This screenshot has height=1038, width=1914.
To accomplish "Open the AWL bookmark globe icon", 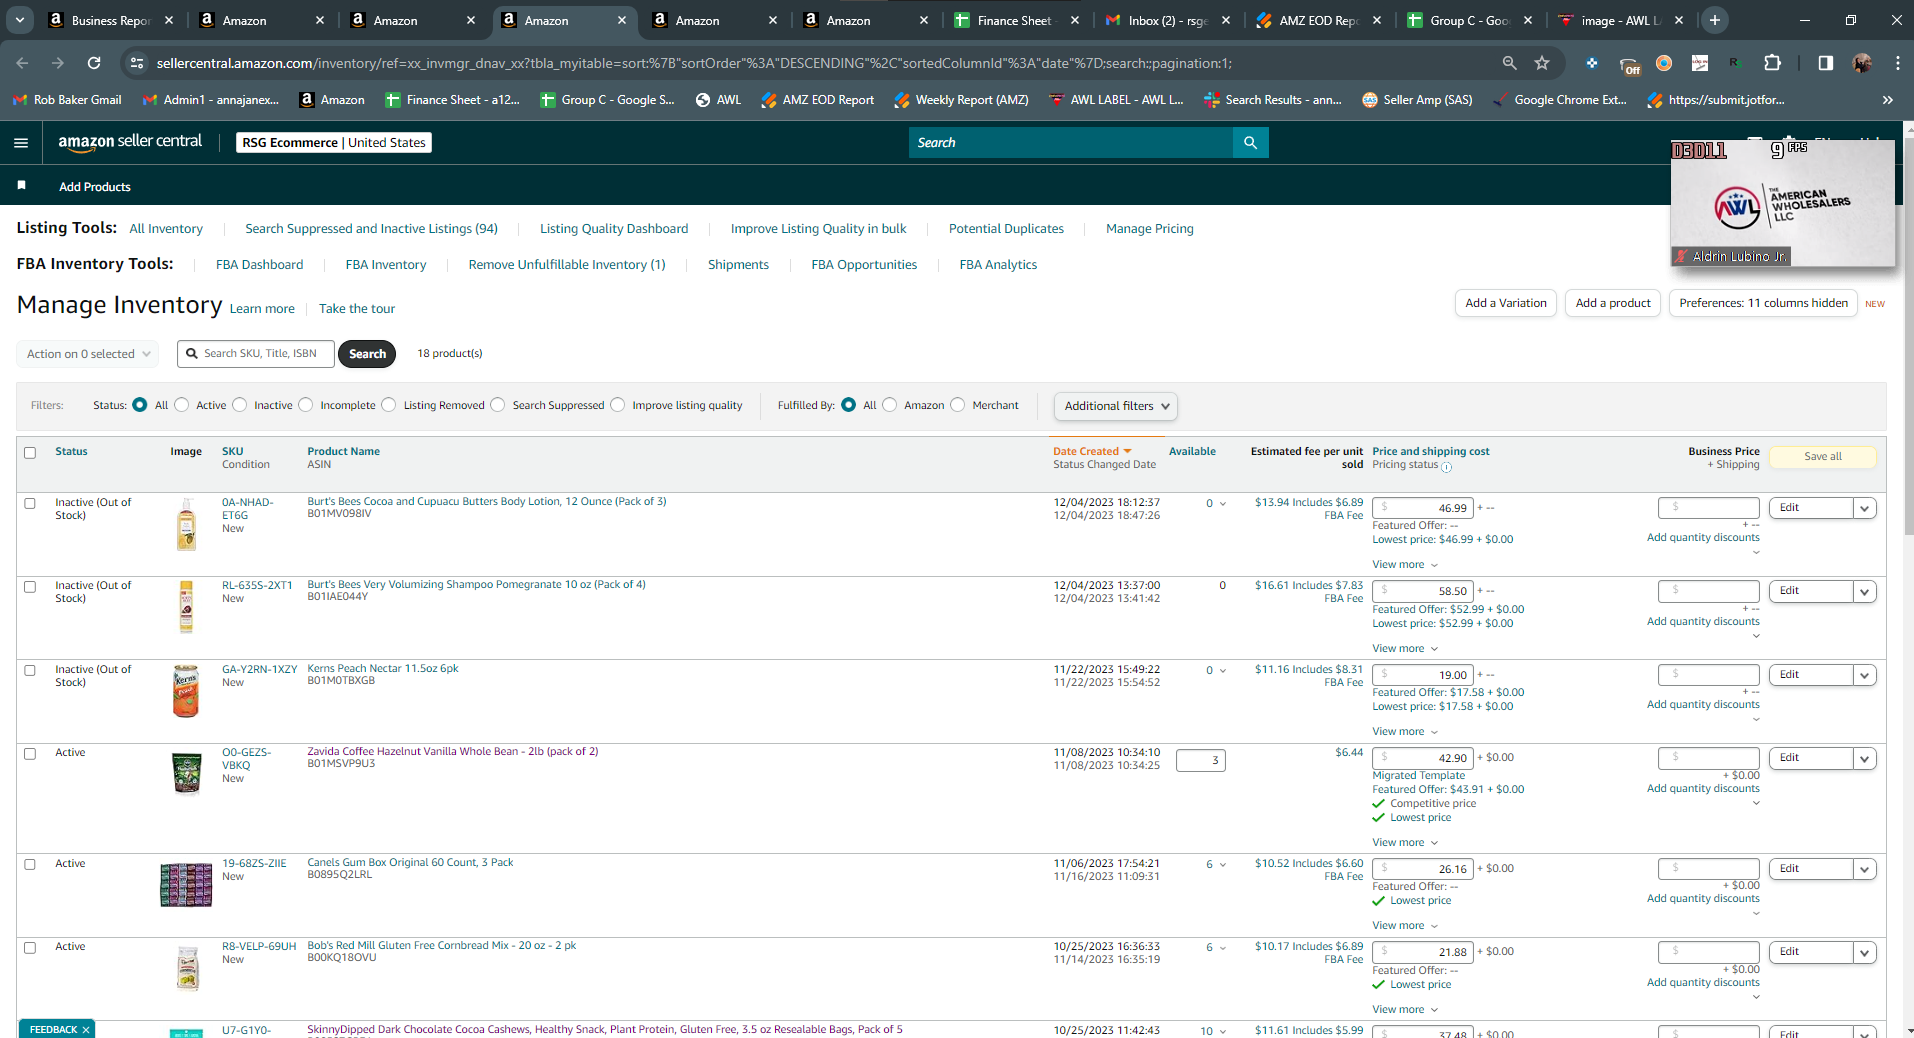I will (x=703, y=100).
